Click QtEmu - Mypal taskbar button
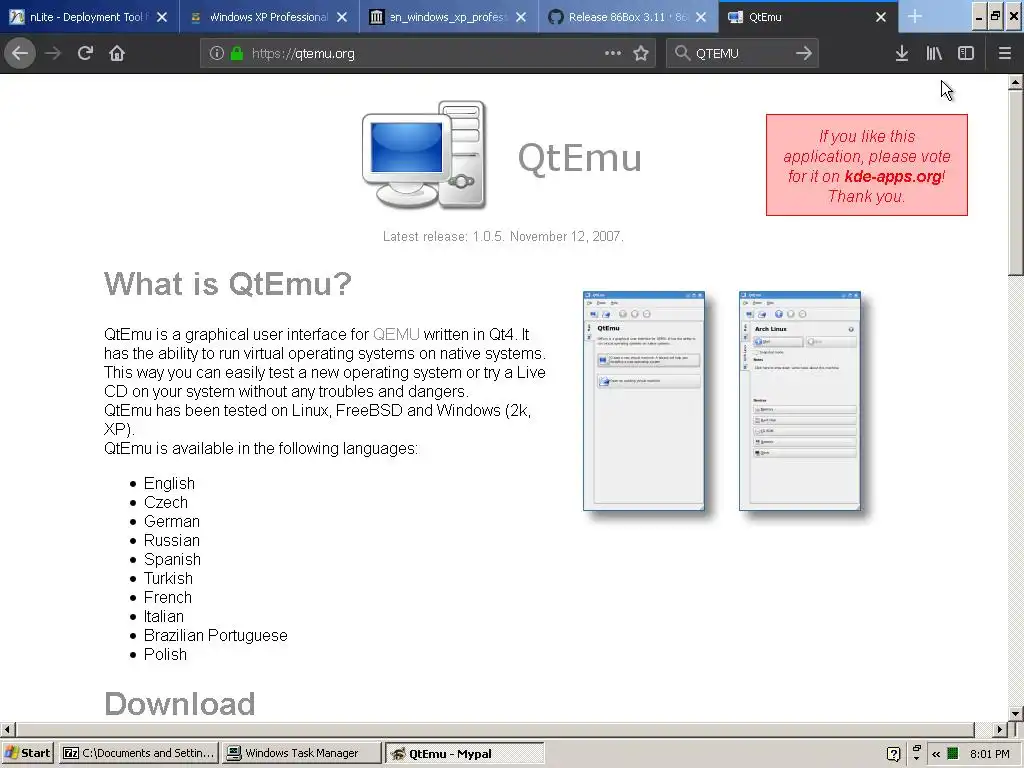The width and height of the screenshot is (1024, 768). click(x=464, y=753)
